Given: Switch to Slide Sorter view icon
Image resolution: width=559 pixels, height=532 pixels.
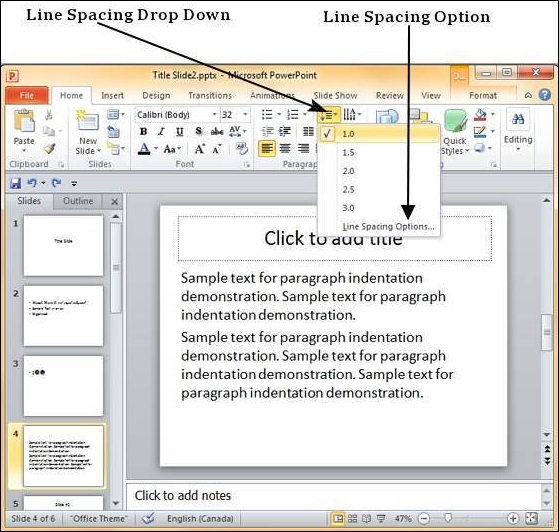Looking at the screenshot, I should (x=352, y=518).
